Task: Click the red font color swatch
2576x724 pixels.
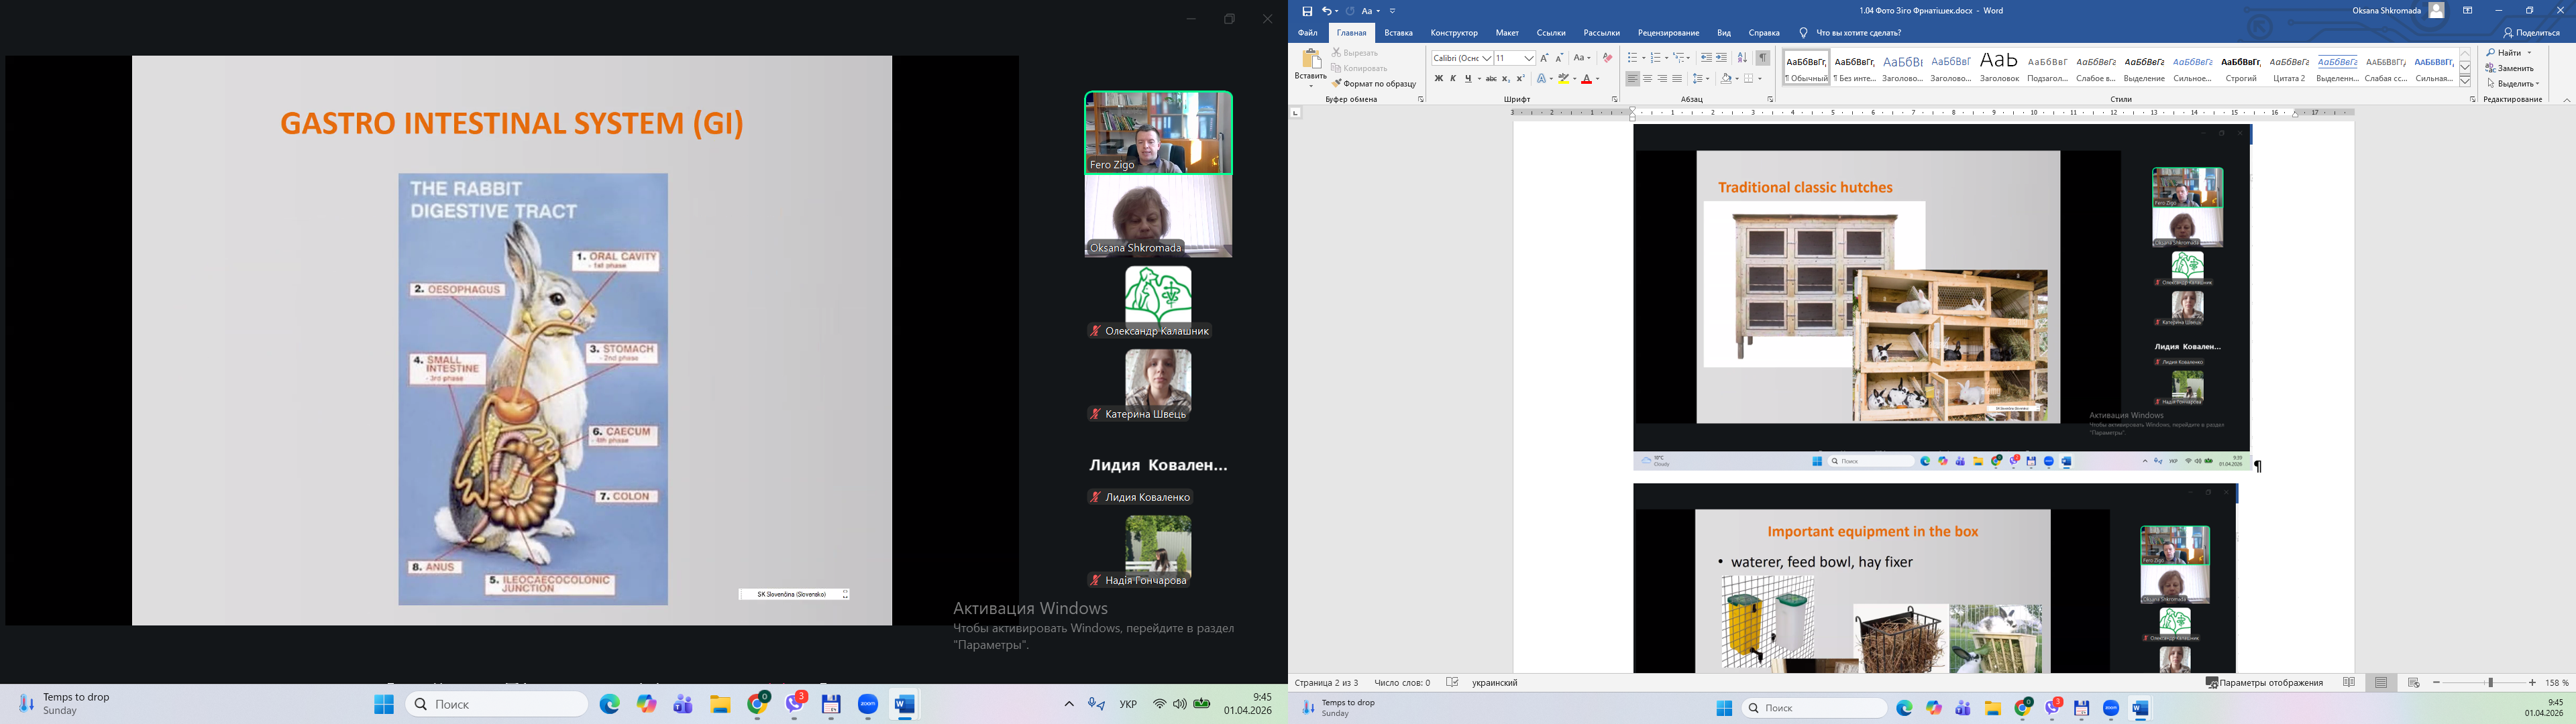Action: (x=1586, y=79)
